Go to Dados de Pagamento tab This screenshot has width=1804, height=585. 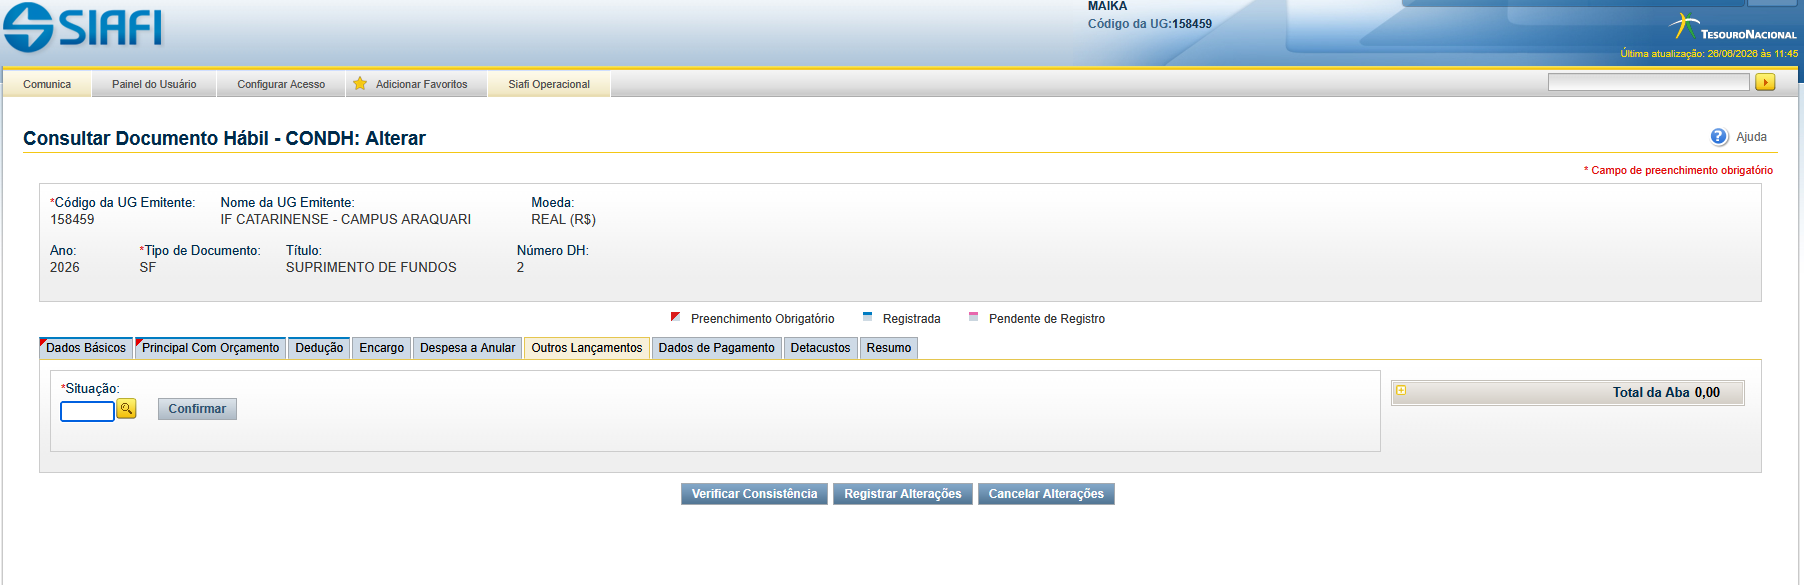tap(716, 348)
